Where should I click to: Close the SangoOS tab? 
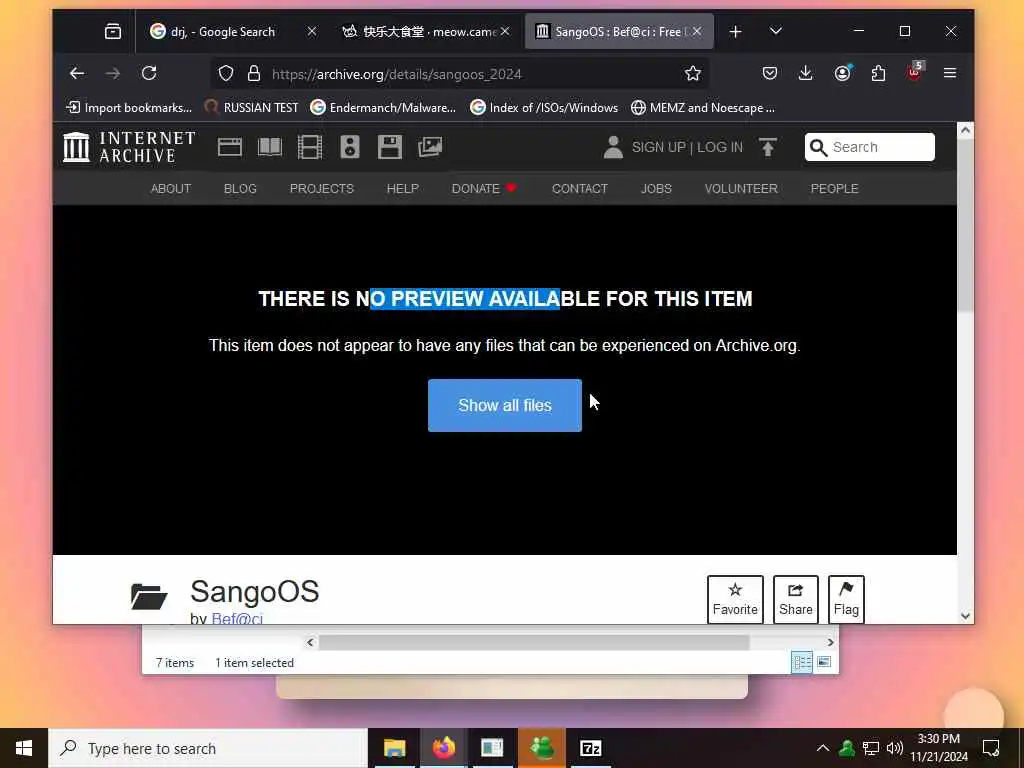point(697,31)
